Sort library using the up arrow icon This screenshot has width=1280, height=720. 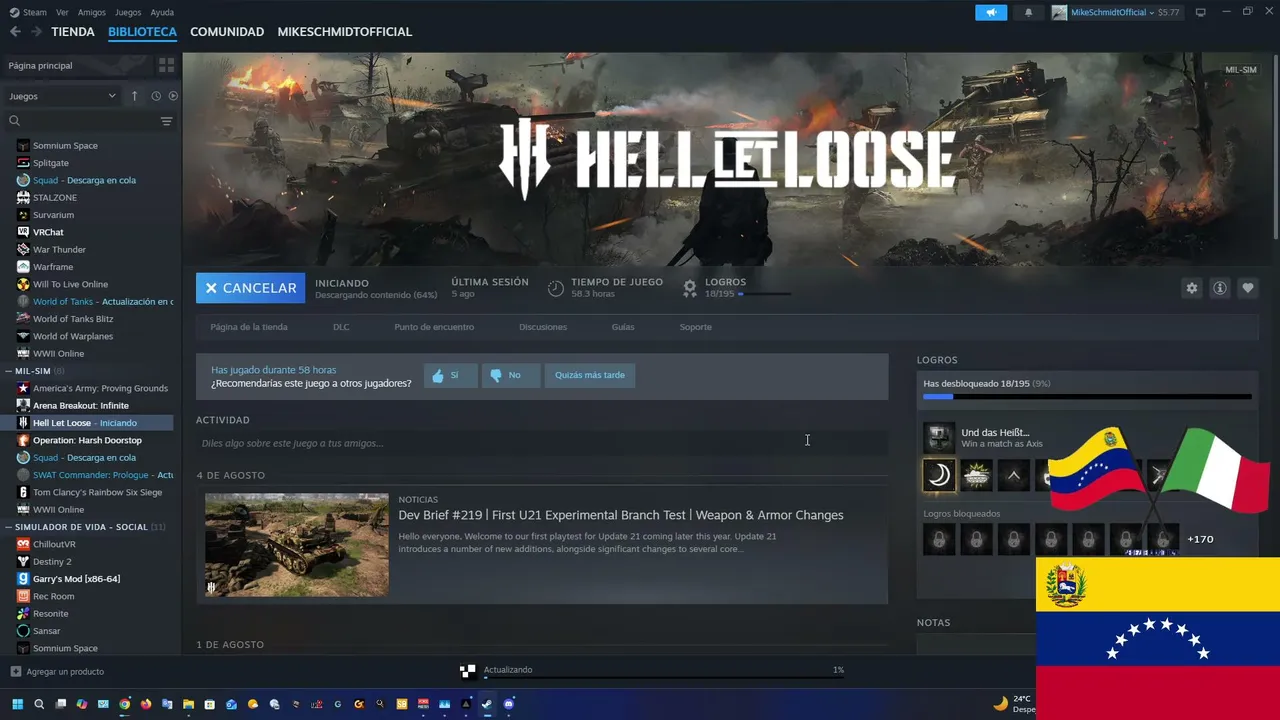(x=135, y=96)
